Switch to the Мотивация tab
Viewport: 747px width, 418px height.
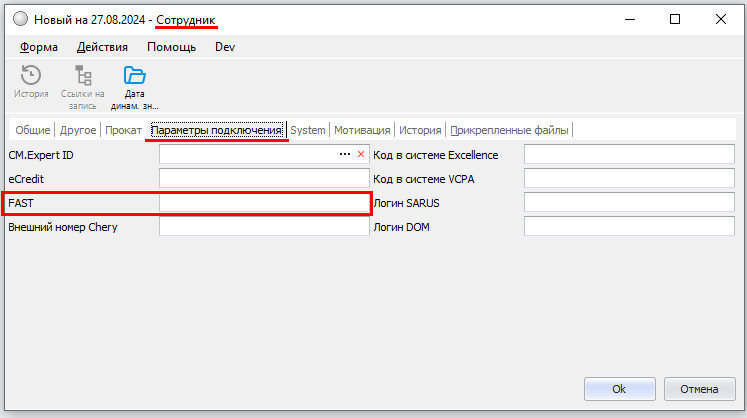362,130
